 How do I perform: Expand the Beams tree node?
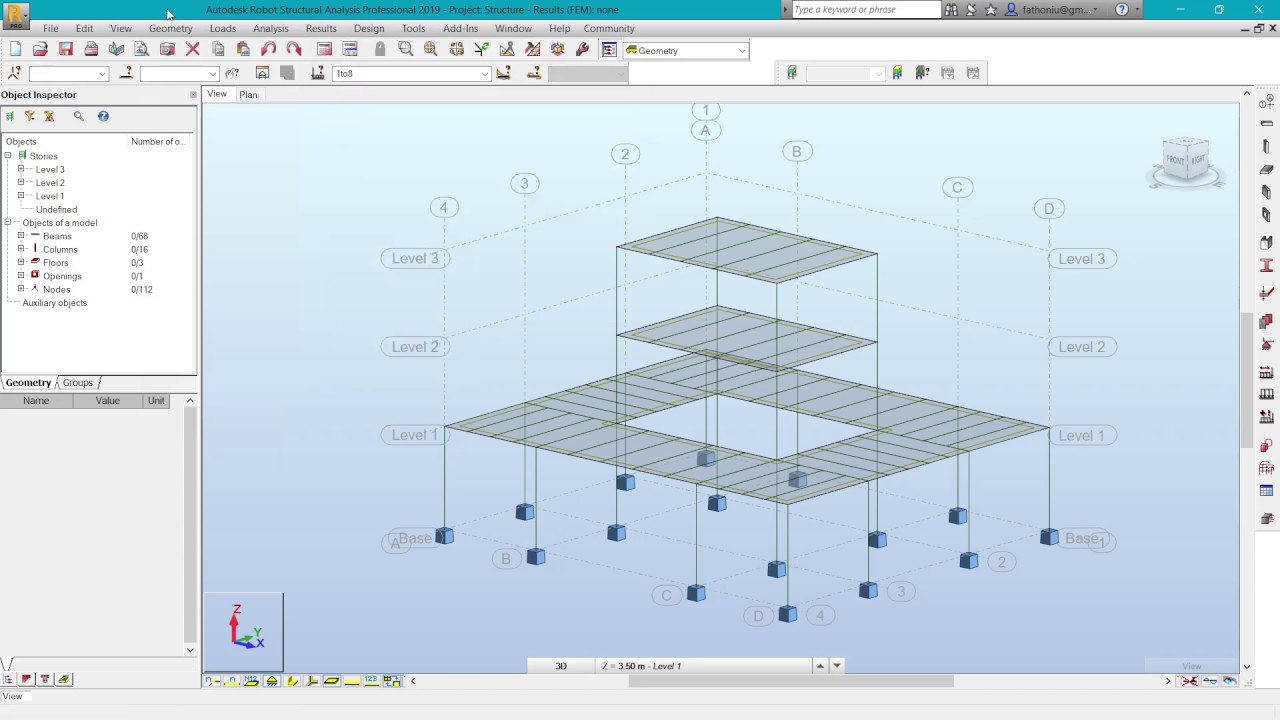[21, 236]
